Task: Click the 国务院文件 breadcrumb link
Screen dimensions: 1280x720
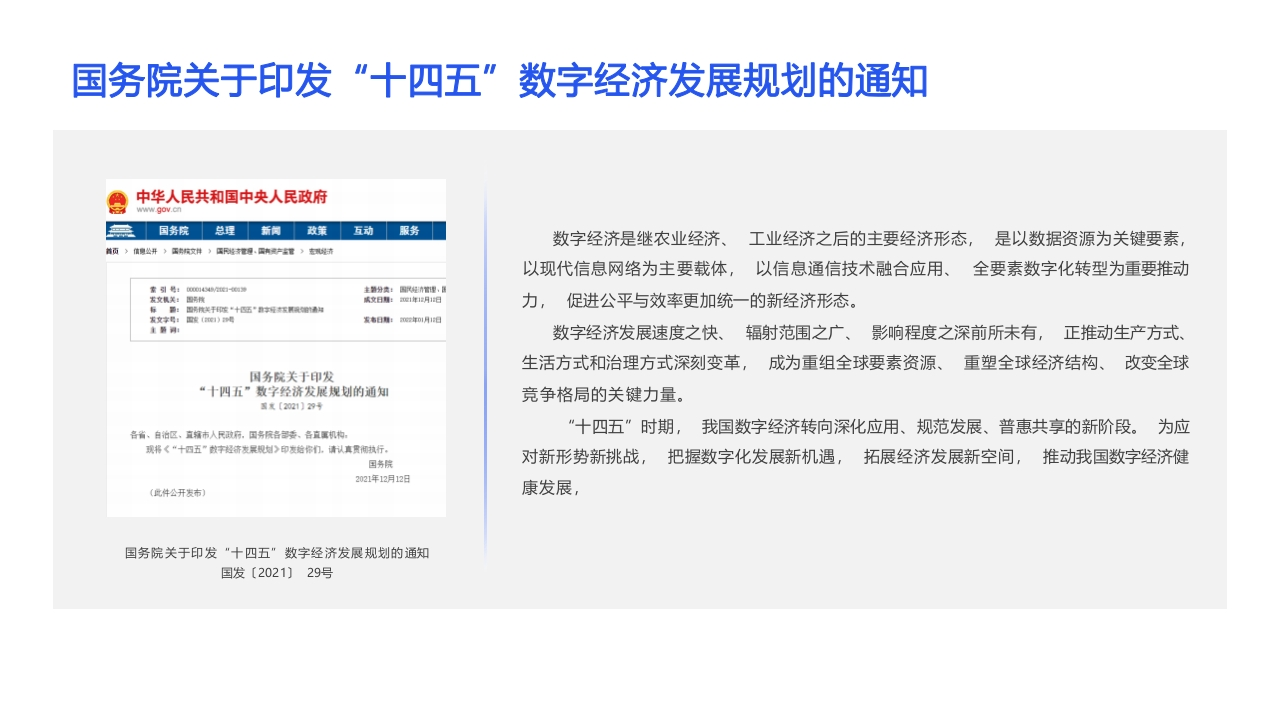Action: tap(186, 251)
